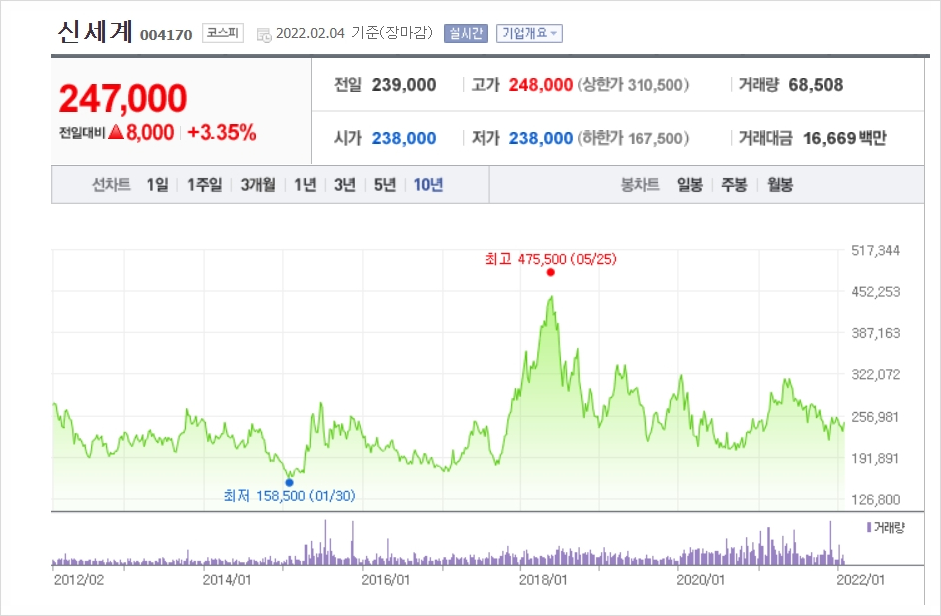Switch to 월봉 candlestick chart
The height and width of the screenshot is (616, 941).
(x=780, y=185)
